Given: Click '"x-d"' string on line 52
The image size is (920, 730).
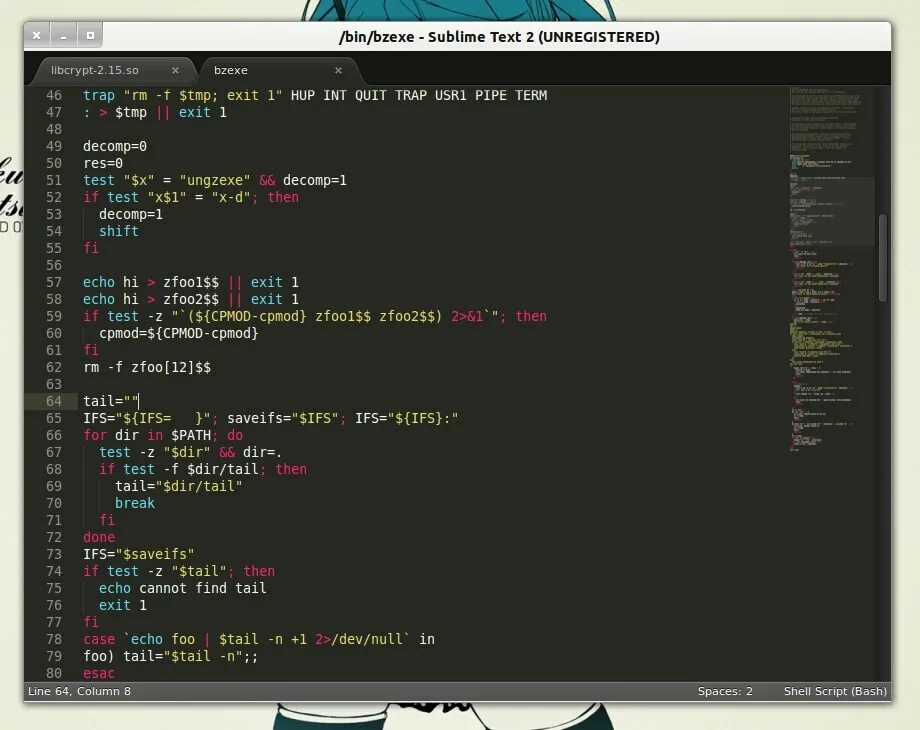Looking at the screenshot, I should 231,197.
